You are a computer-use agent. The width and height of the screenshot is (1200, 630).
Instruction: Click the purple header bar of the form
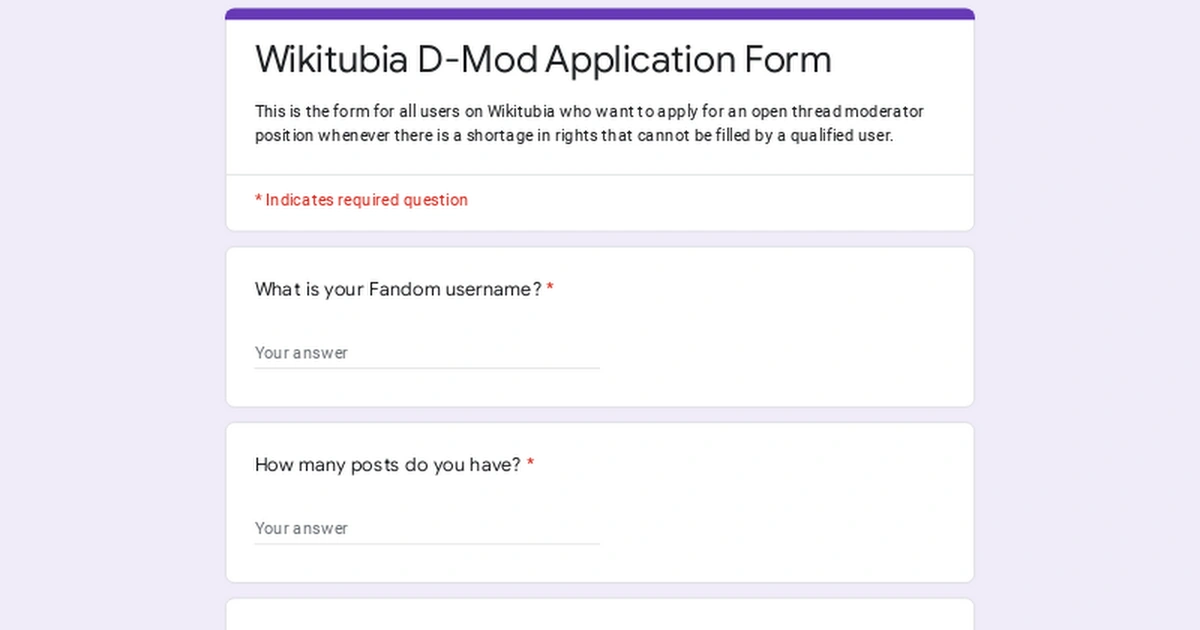point(600,12)
